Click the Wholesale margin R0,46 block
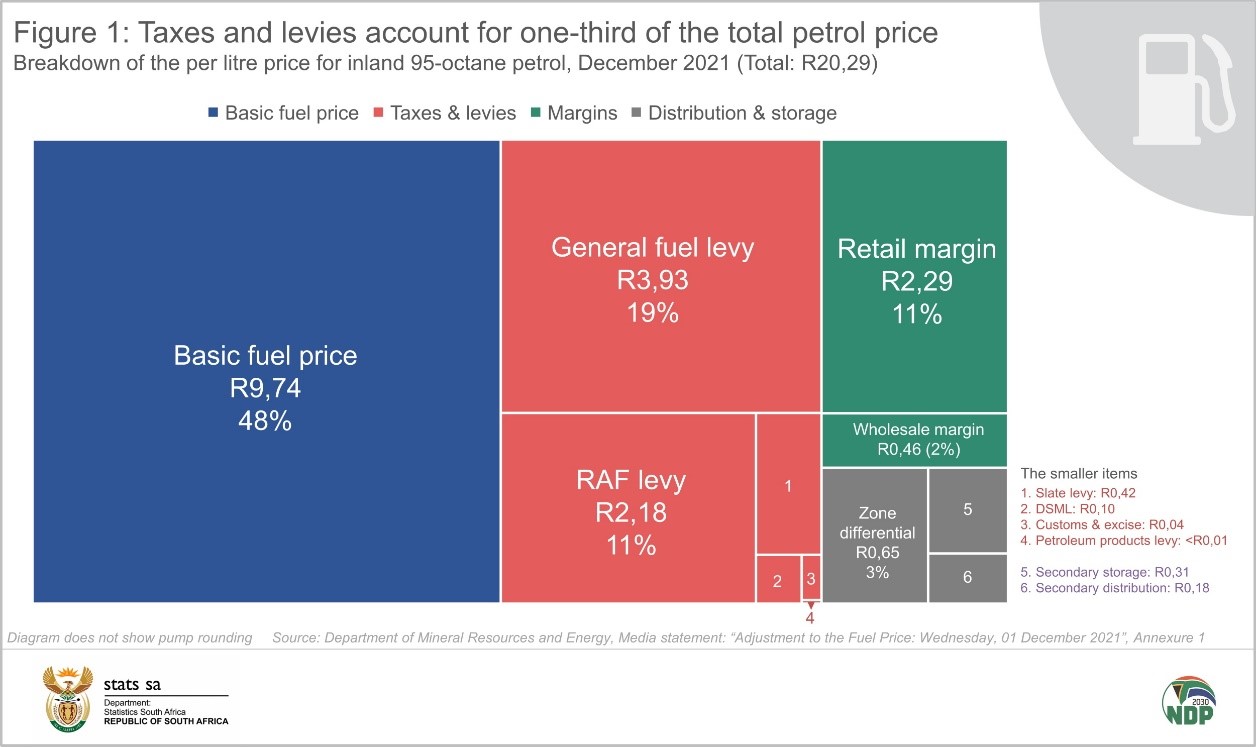 (x=914, y=439)
